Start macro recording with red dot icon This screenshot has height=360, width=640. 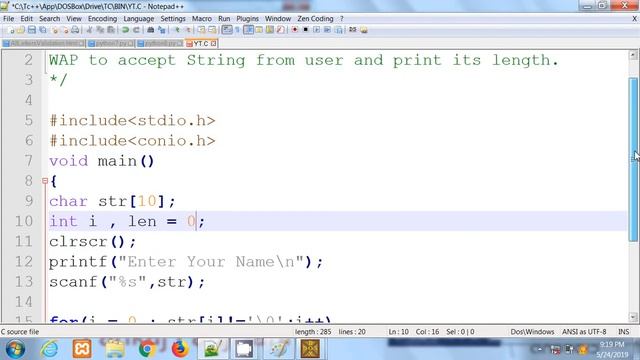tap(295, 30)
